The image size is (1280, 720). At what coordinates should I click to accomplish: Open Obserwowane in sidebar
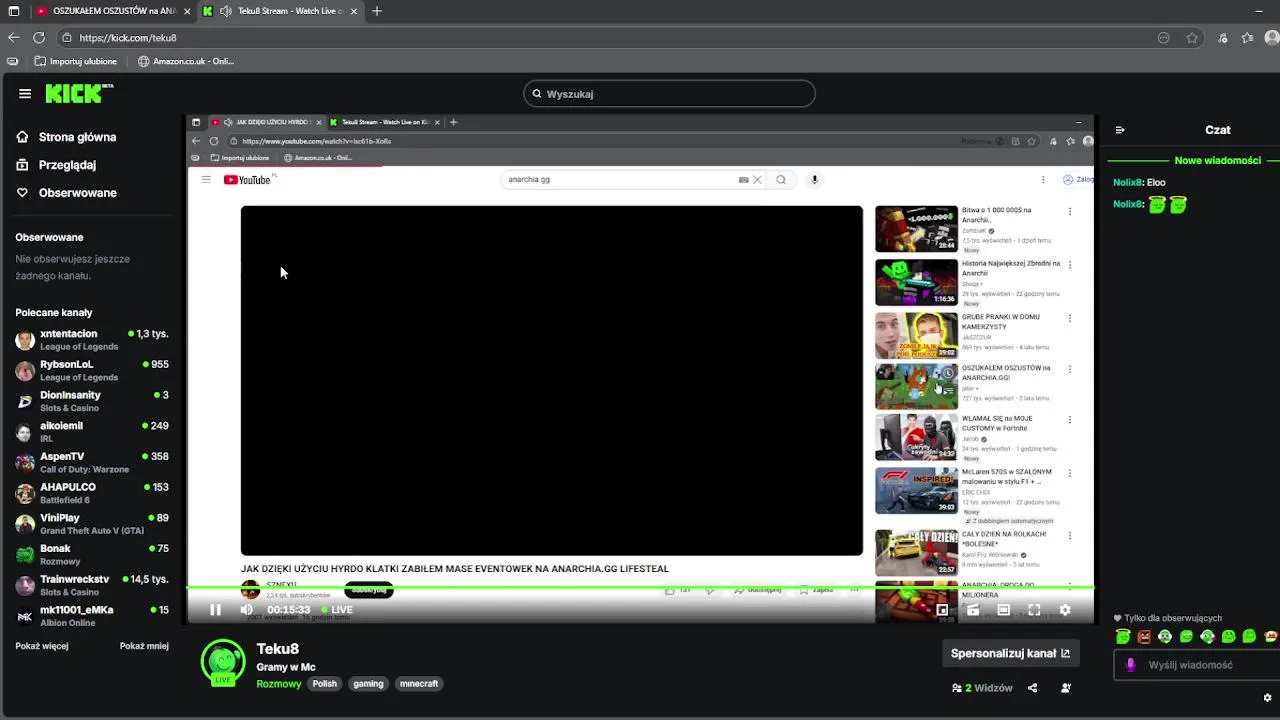click(x=66, y=193)
